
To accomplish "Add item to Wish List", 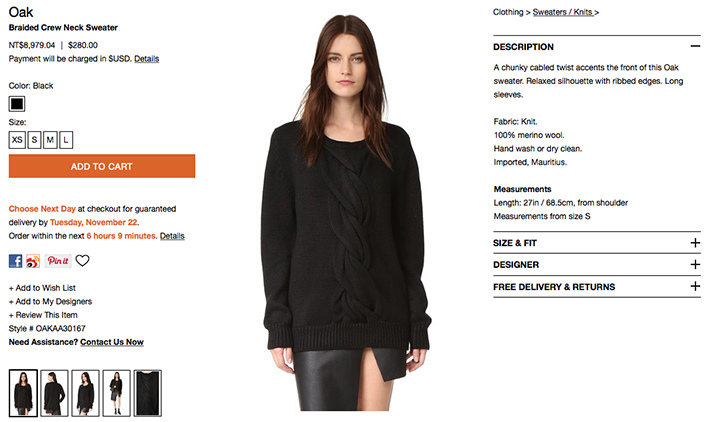I will (x=42, y=288).
